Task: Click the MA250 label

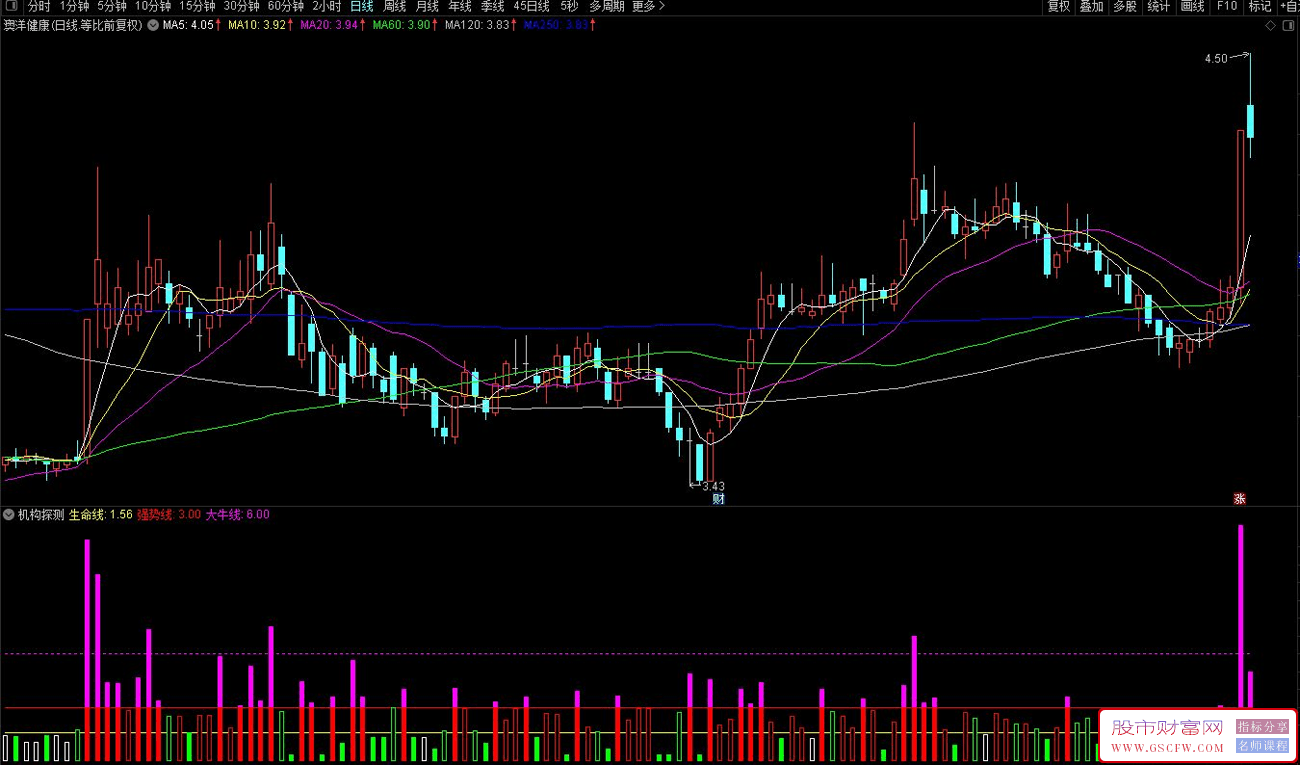Action: [x=555, y=26]
